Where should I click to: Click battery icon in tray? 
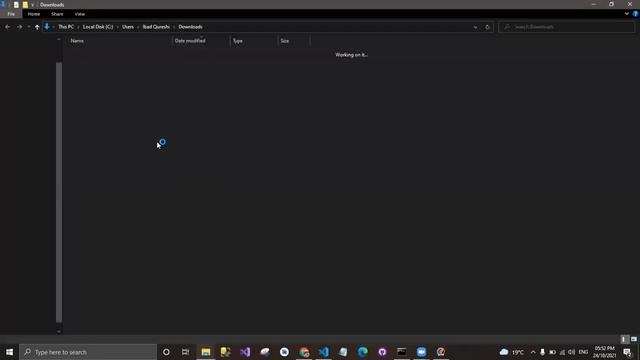pos(553,352)
